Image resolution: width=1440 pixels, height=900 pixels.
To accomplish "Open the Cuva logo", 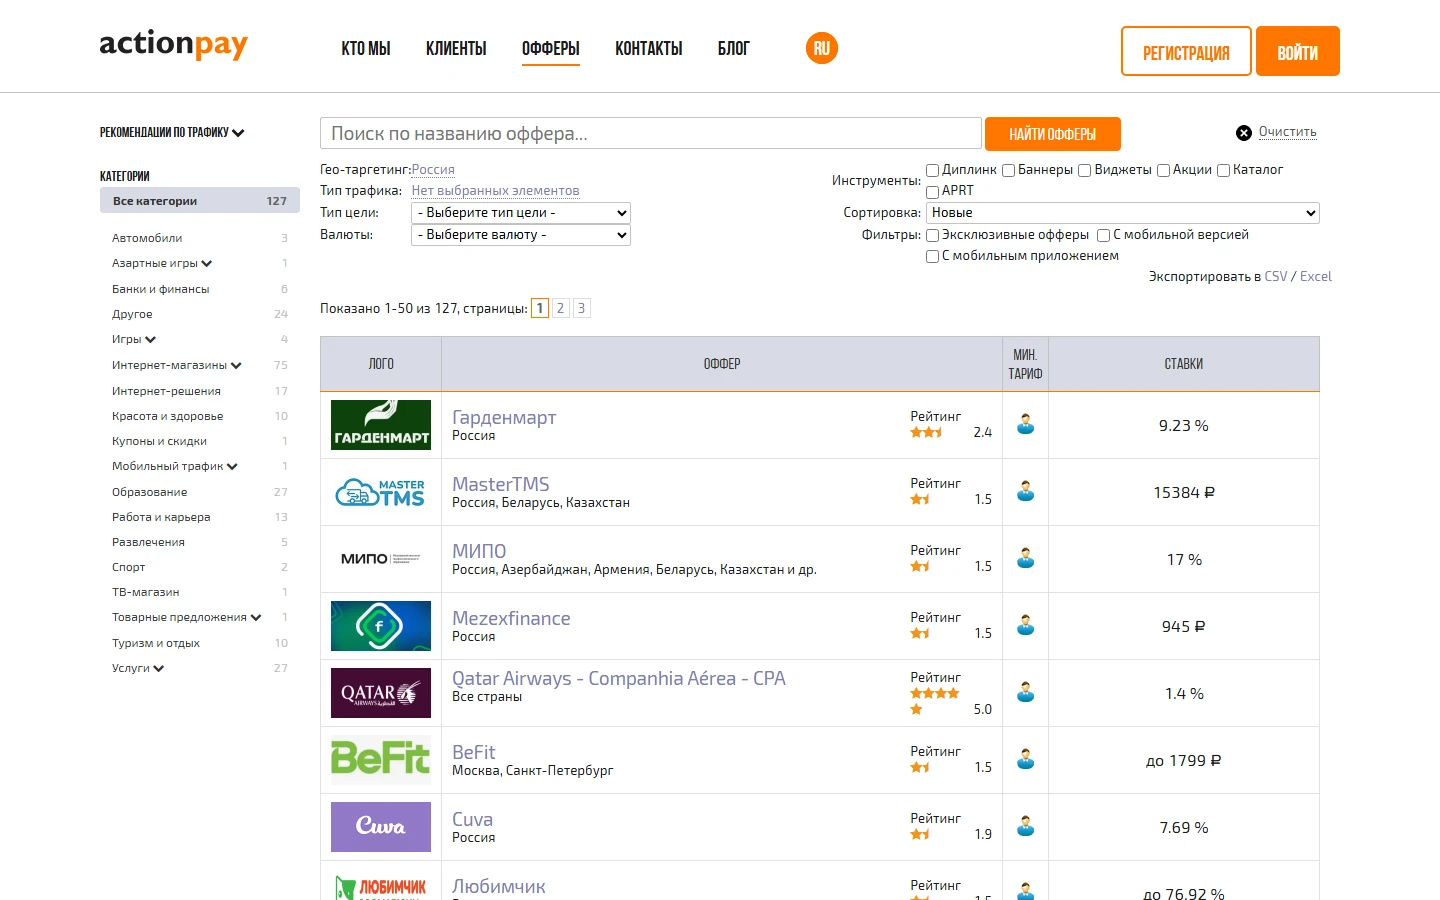I will (381, 827).
